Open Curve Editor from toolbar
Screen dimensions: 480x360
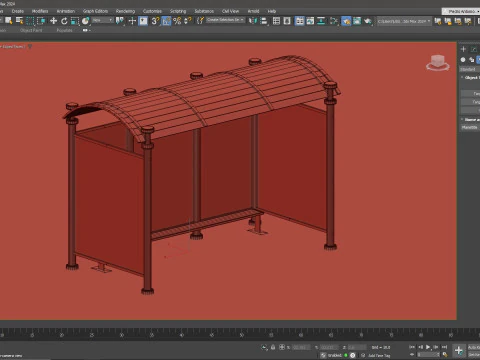[x=310, y=21]
